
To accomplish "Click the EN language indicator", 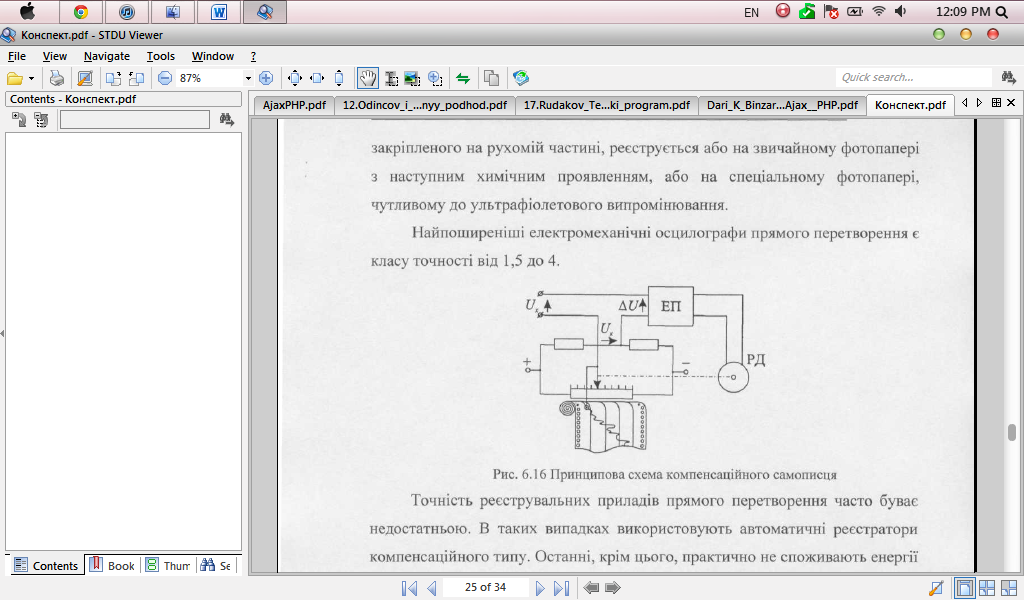I will tap(752, 12).
